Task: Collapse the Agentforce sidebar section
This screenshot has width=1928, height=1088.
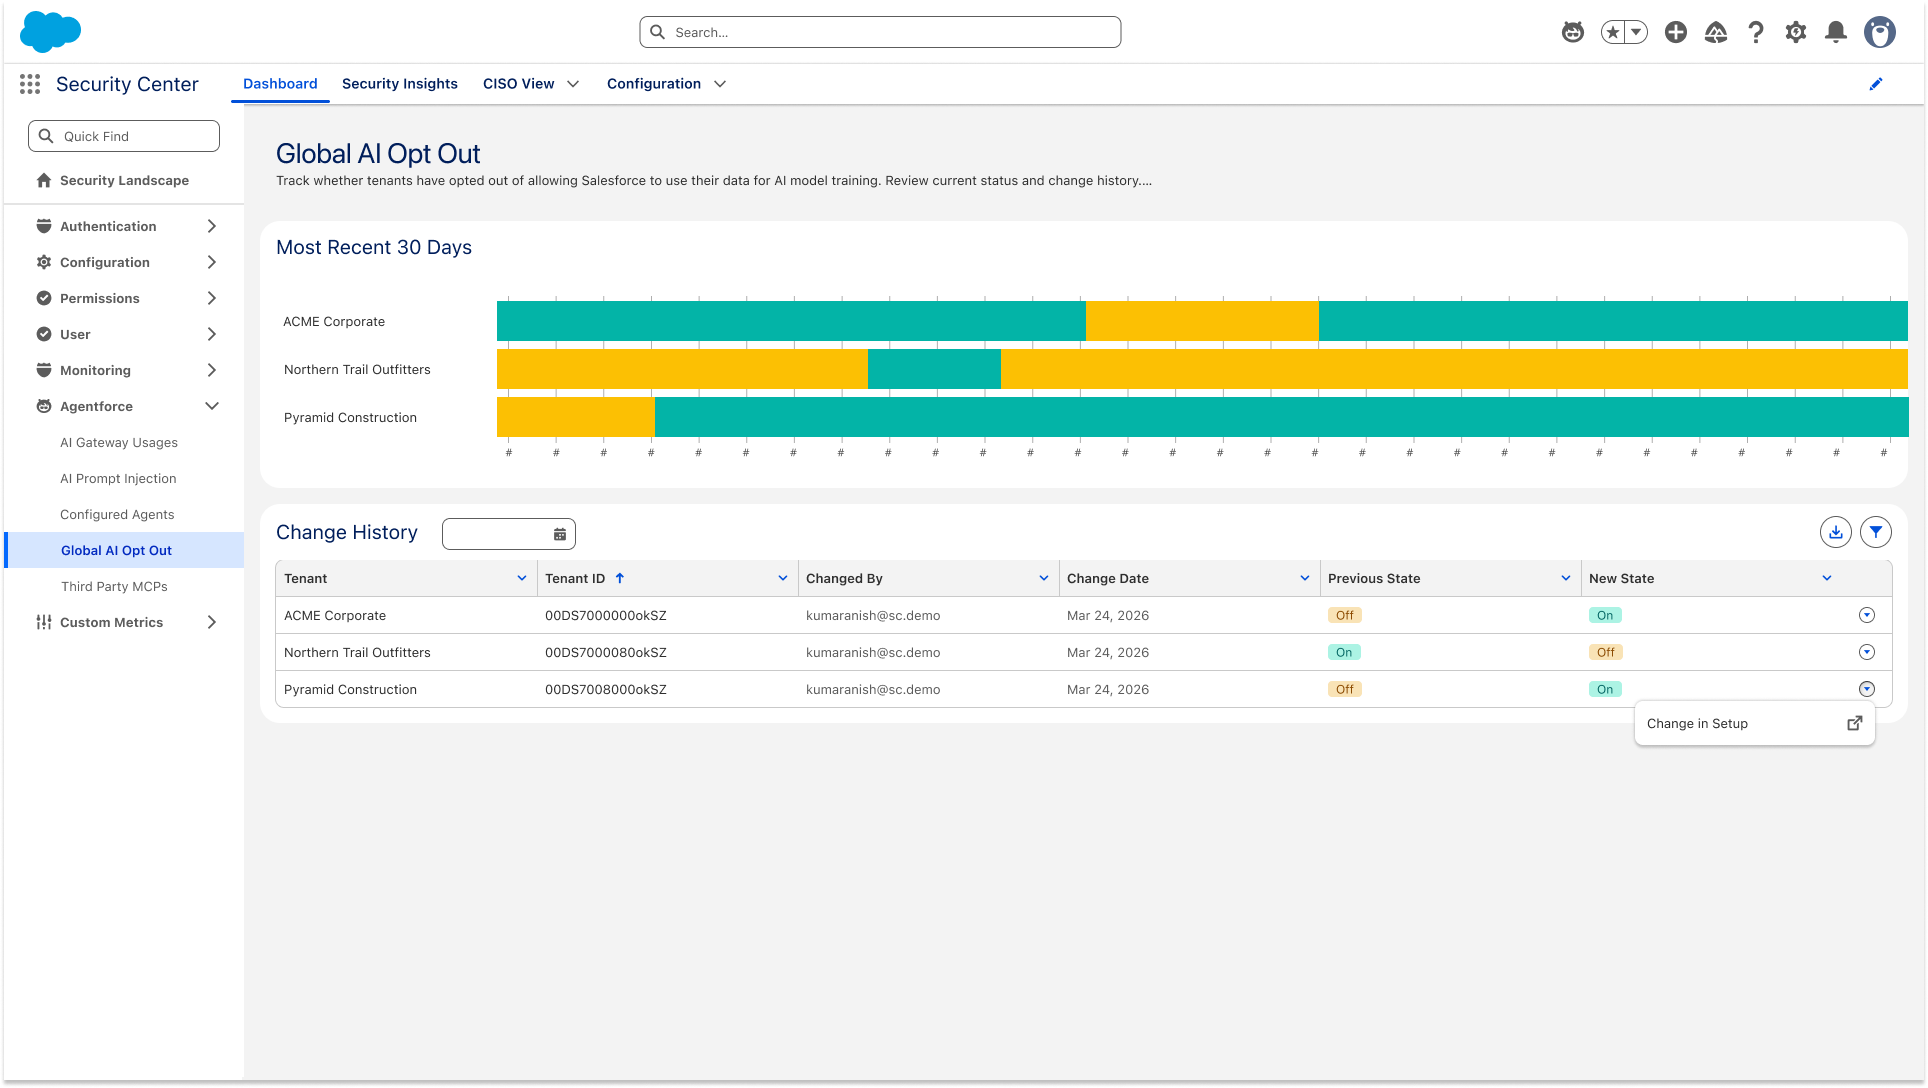Action: [212, 406]
